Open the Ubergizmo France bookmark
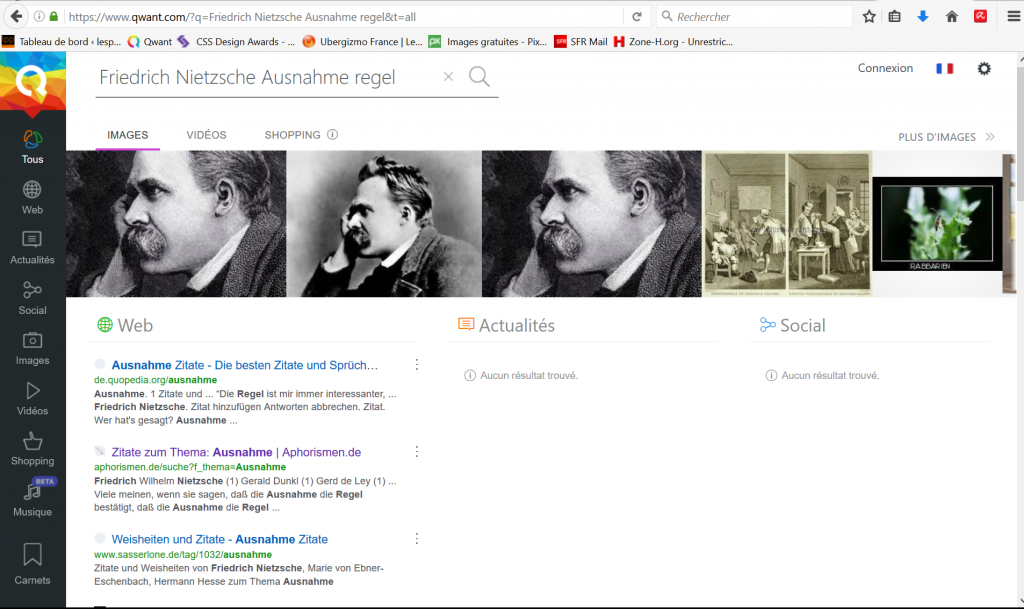The image size is (1024, 609). [x=362, y=41]
